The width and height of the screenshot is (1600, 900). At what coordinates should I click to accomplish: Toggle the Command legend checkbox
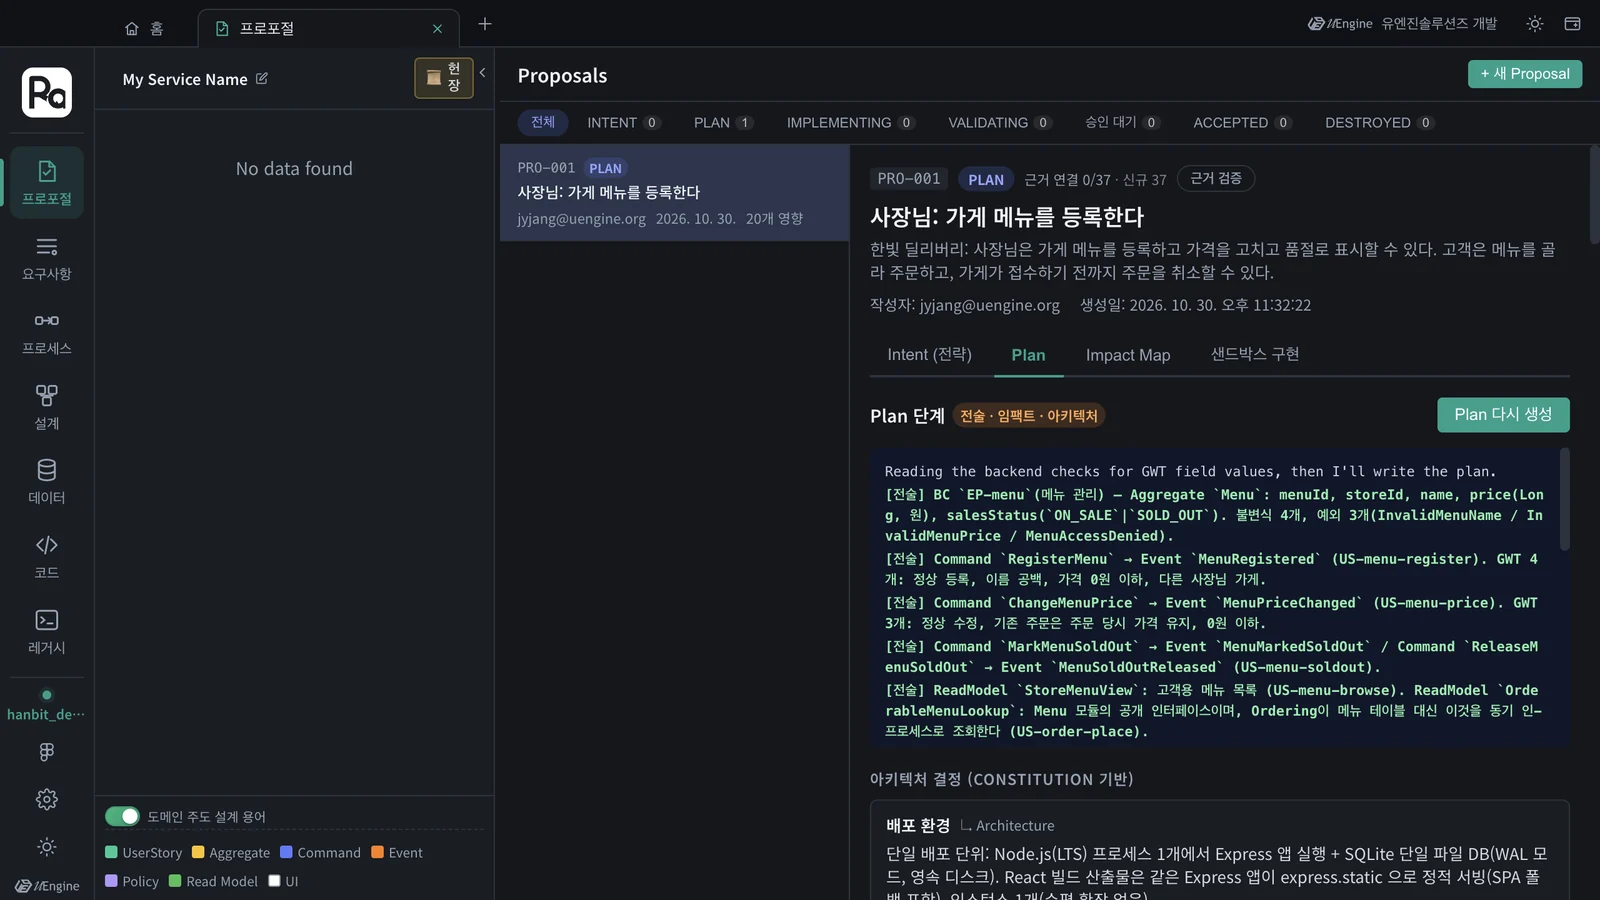(286, 852)
